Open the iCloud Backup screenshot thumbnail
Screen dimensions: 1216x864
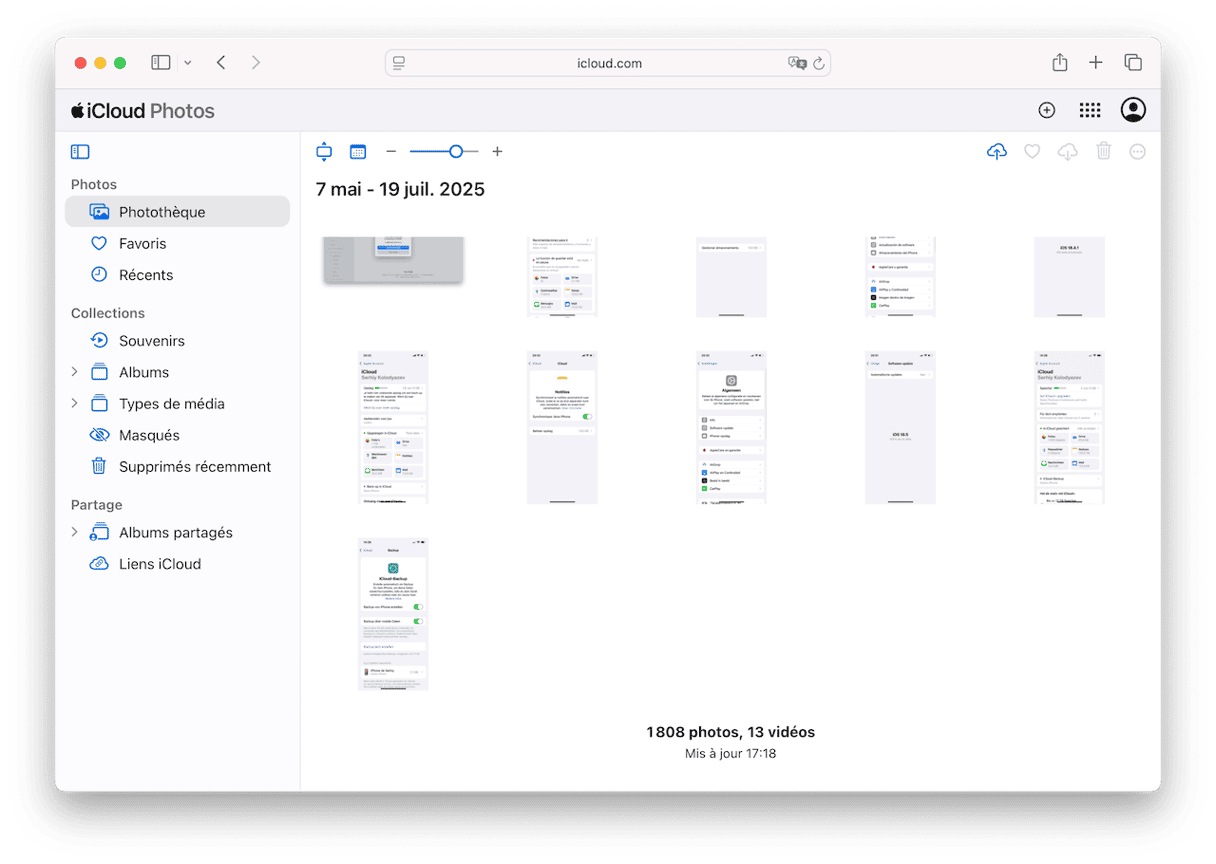(x=392, y=613)
